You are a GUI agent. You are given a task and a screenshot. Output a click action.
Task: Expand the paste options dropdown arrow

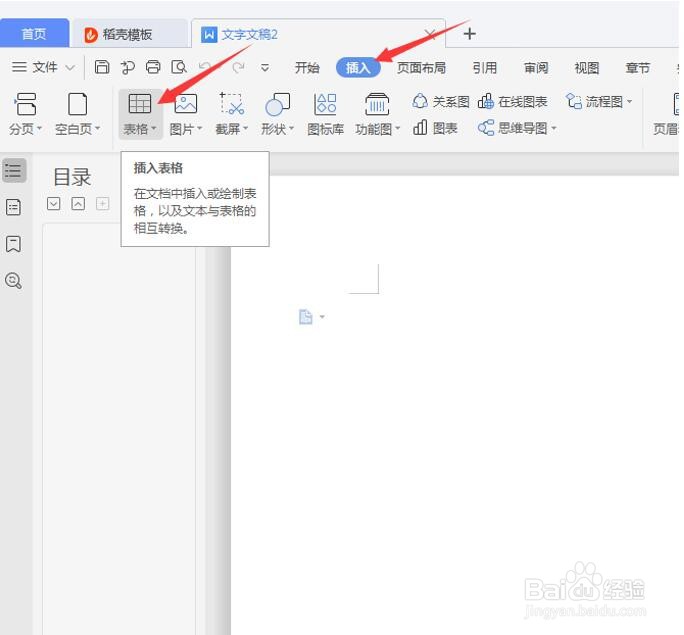tap(322, 317)
